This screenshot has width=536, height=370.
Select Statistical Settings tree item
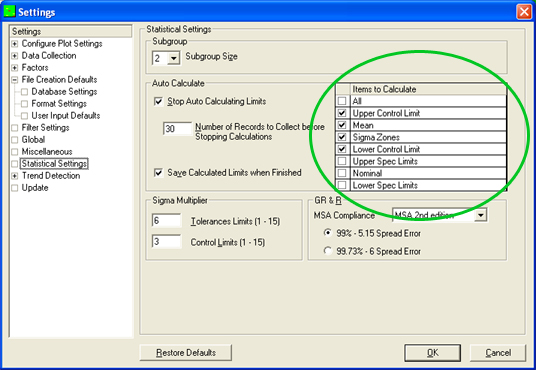tap(54, 164)
